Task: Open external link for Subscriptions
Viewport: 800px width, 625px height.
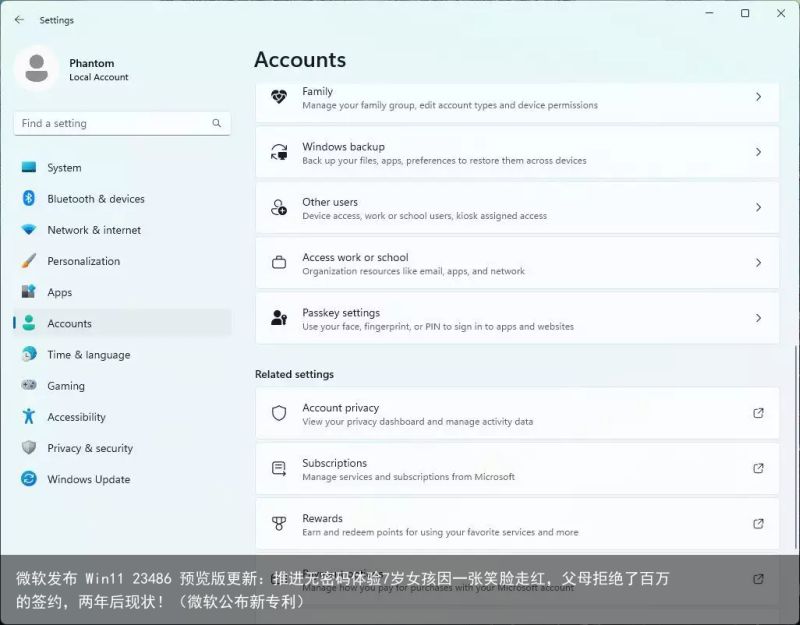Action: coord(758,468)
